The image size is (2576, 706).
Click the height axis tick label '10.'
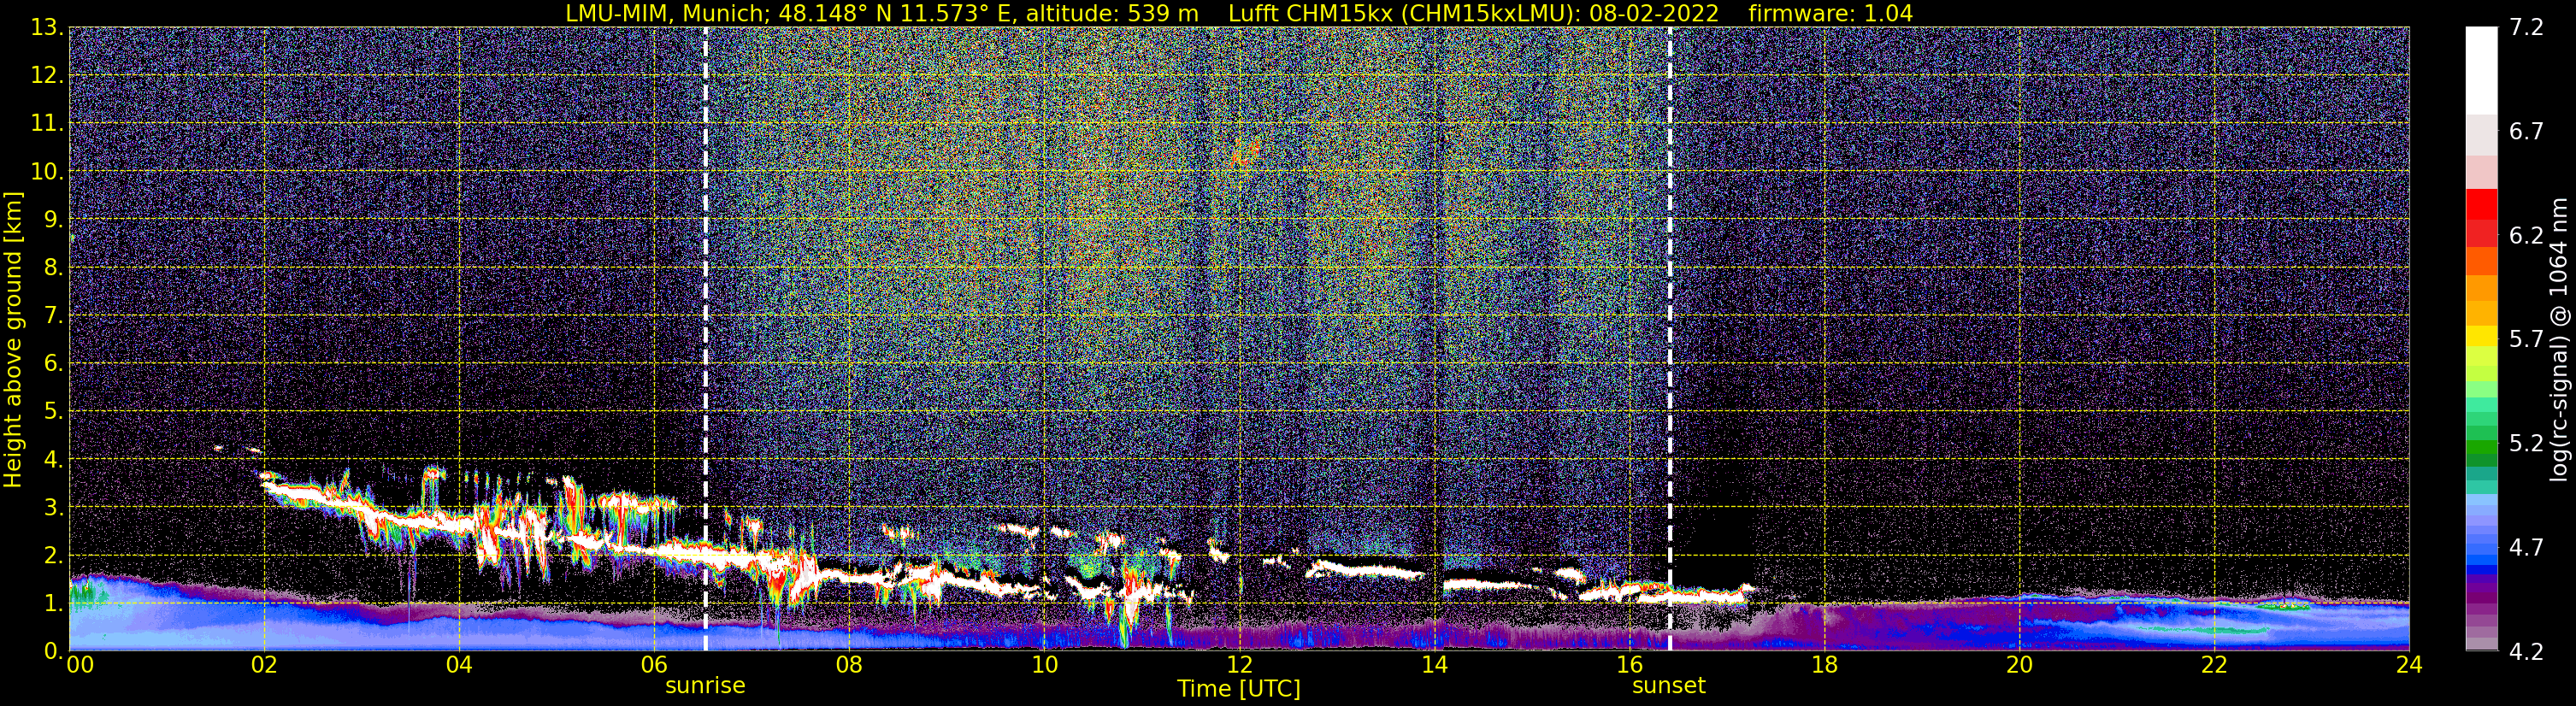click(47, 172)
